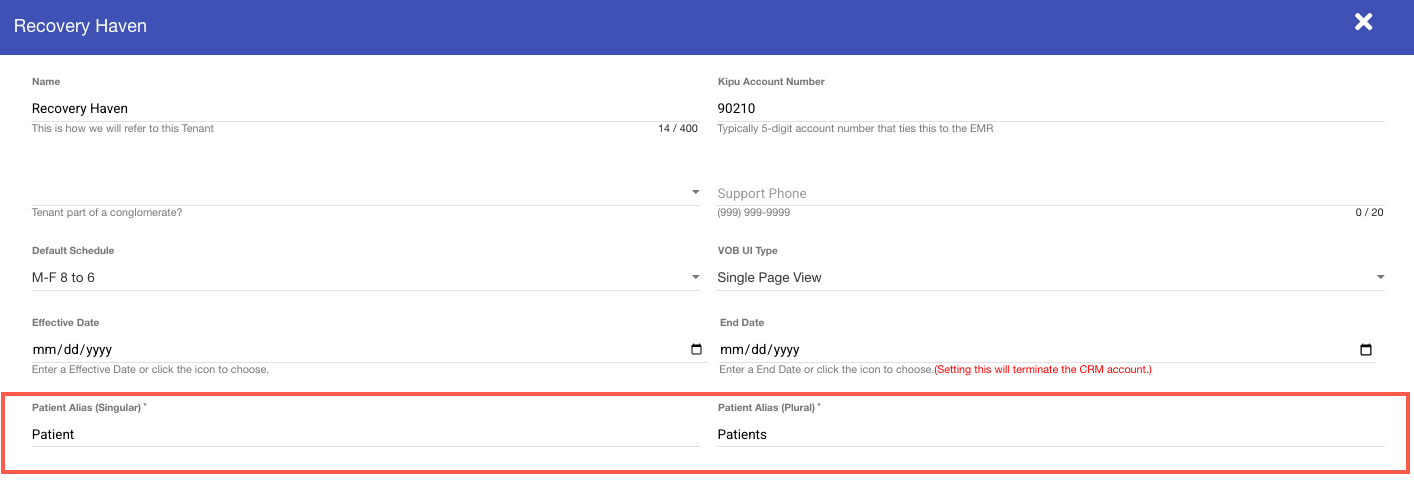
Task: Click the Name field containing Recovery Haven
Action: point(365,108)
